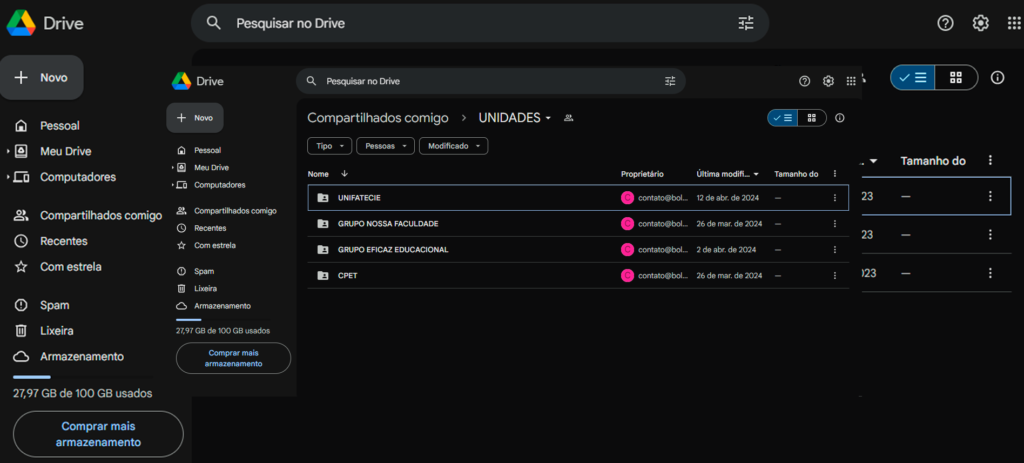Open Armazenamento in the background window sidebar
Image resolution: width=1024 pixels, height=463 pixels.
tap(69, 357)
